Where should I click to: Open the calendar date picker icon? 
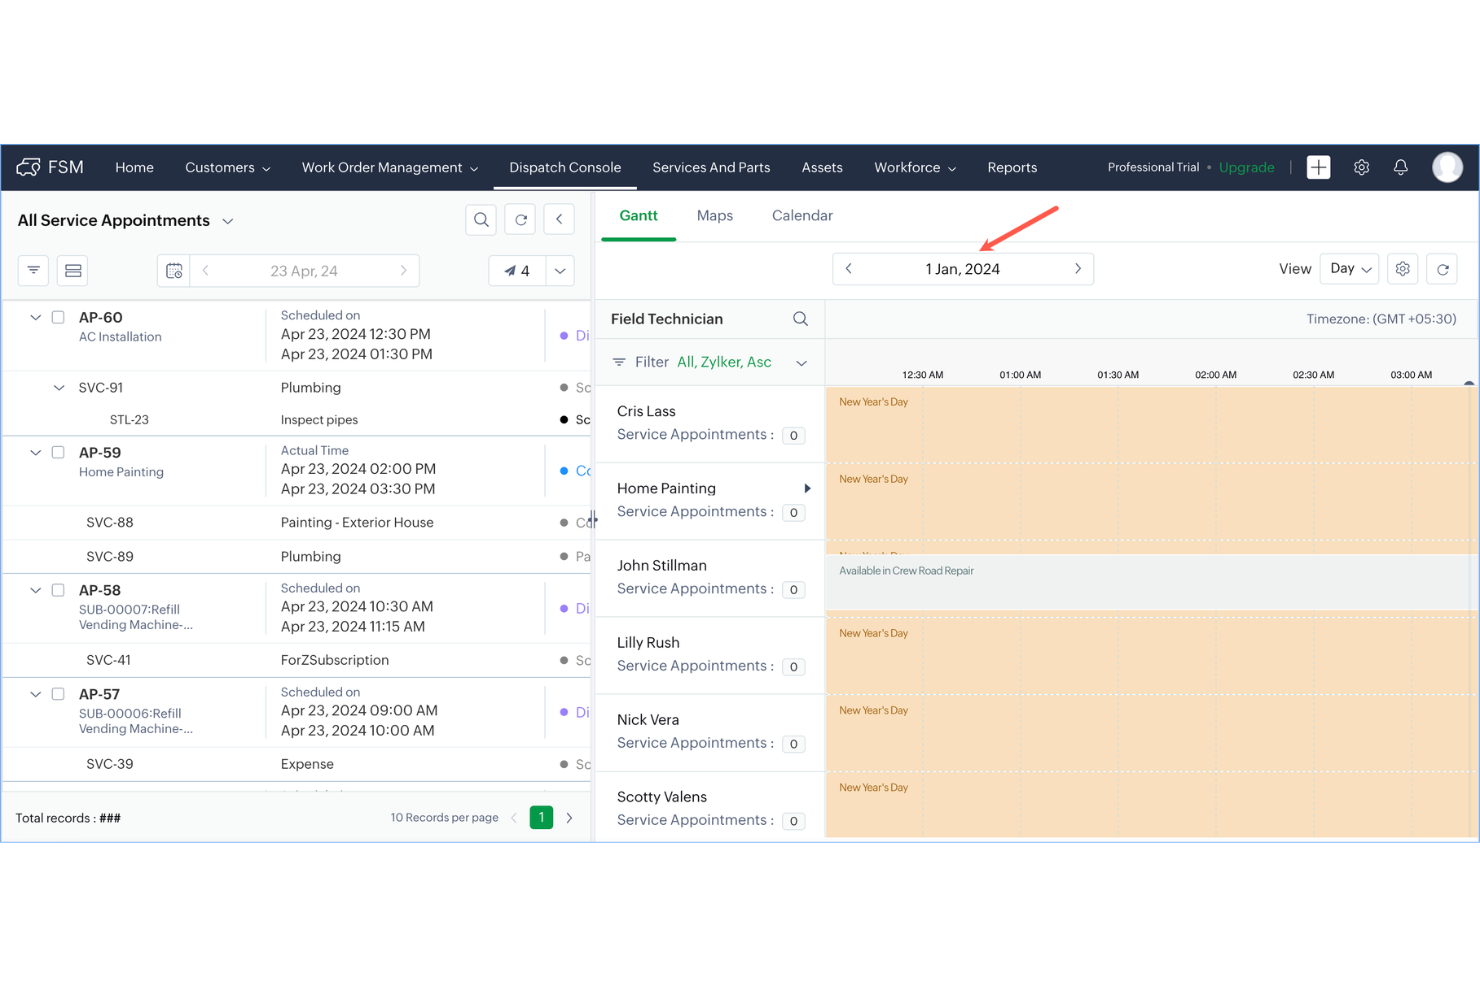click(173, 270)
